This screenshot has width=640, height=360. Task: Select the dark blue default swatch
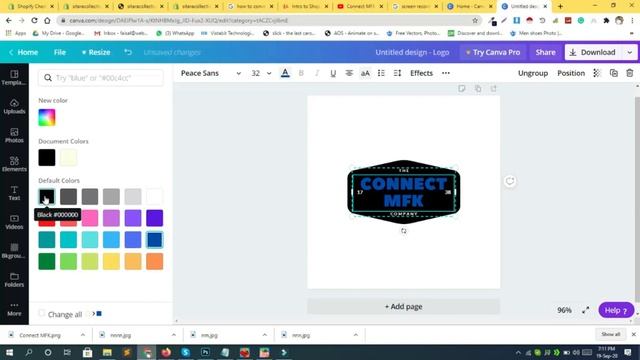tap(155, 240)
